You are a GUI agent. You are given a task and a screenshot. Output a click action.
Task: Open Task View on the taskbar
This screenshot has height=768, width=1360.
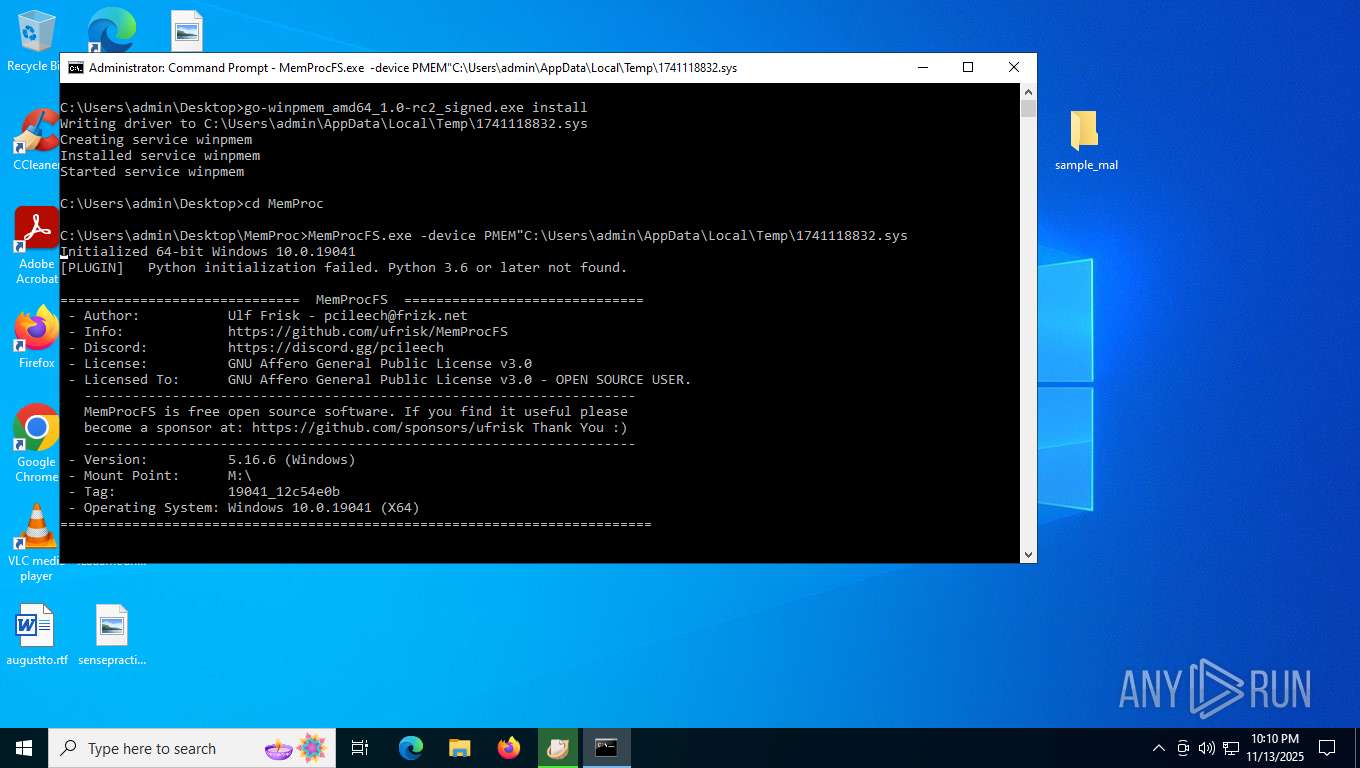(x=360, y=748)
